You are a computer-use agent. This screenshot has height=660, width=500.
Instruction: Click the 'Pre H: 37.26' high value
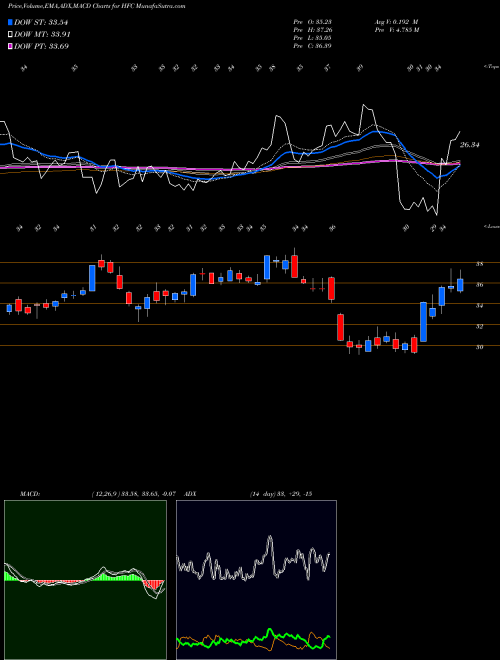tap(313, 30)
